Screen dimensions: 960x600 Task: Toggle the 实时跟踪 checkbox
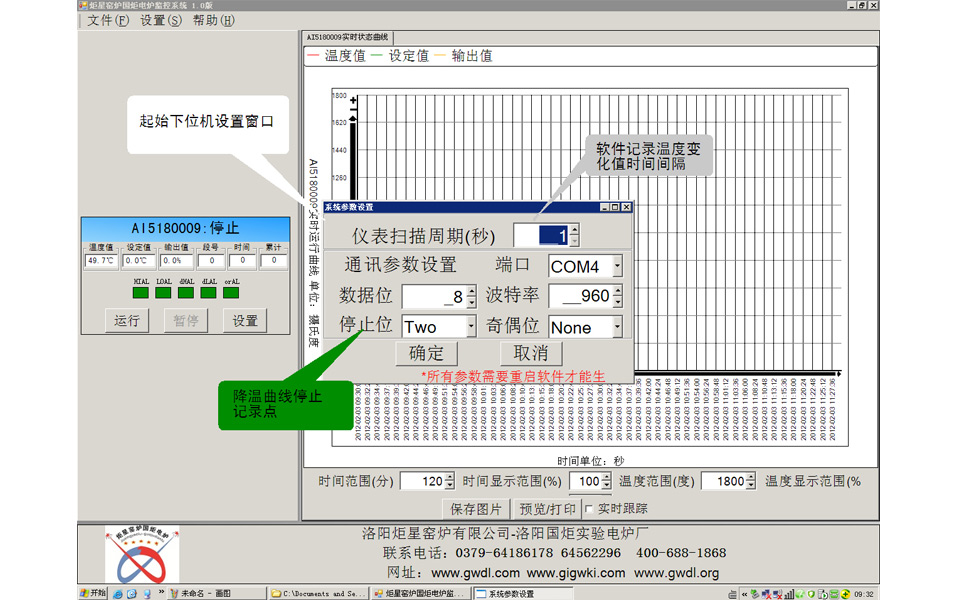click(589, 509)
